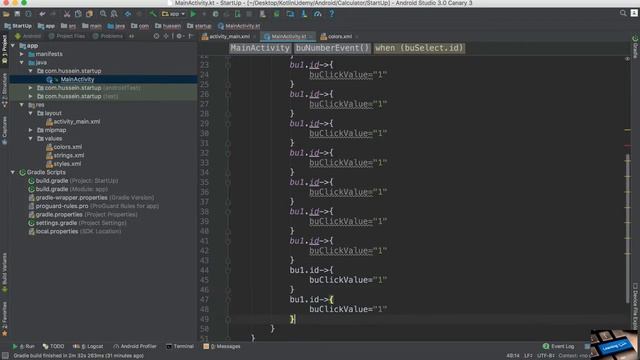Viewport: 640px width, 360px height.
Task: Click the Paste toolbar icon
Action: [89, 14]
